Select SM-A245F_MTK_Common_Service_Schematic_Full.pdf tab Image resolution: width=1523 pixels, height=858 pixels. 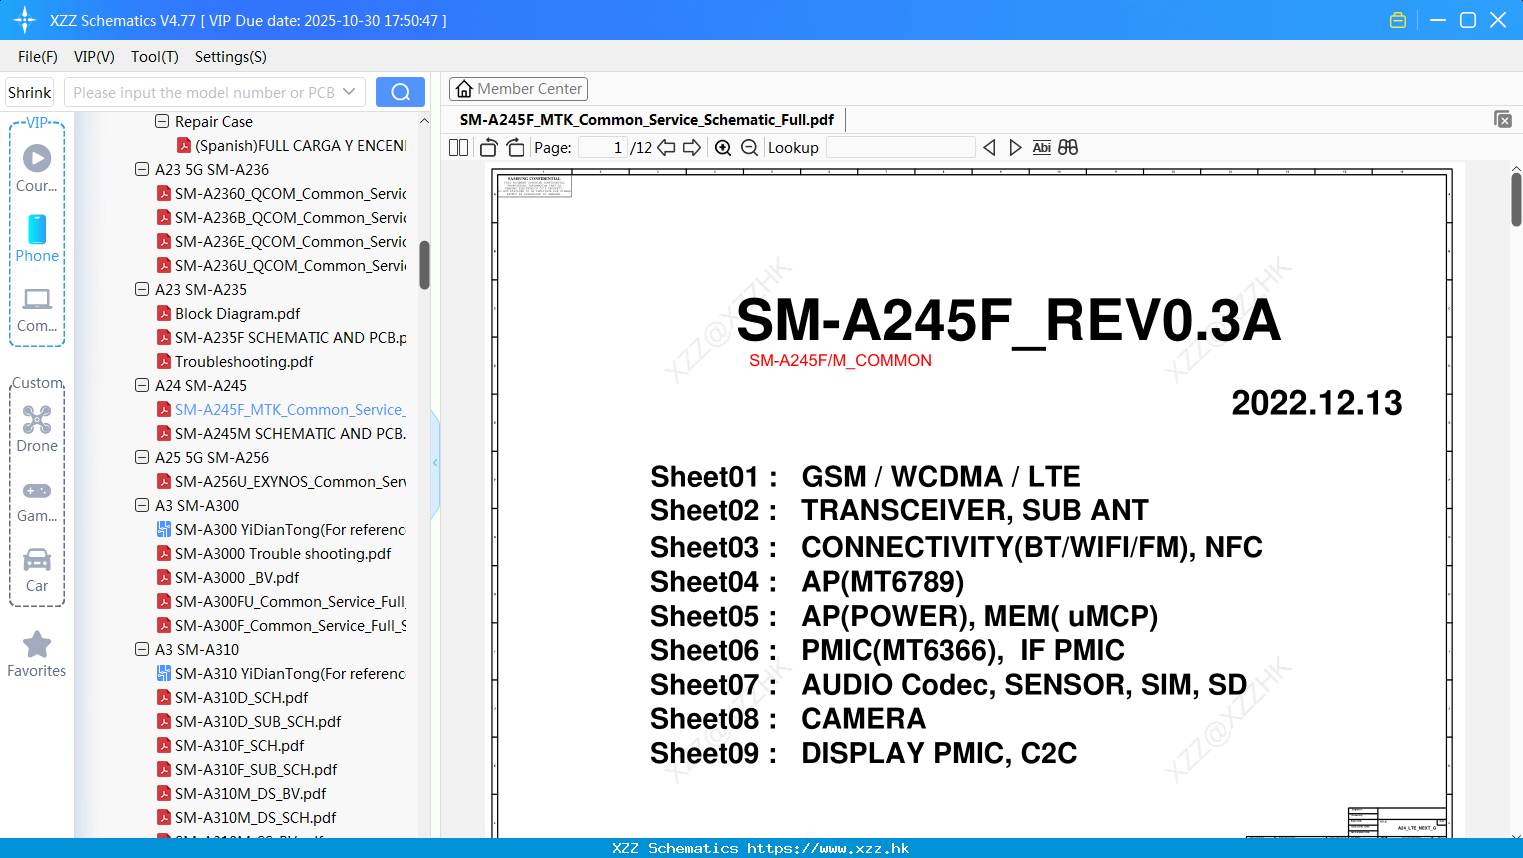646,119
